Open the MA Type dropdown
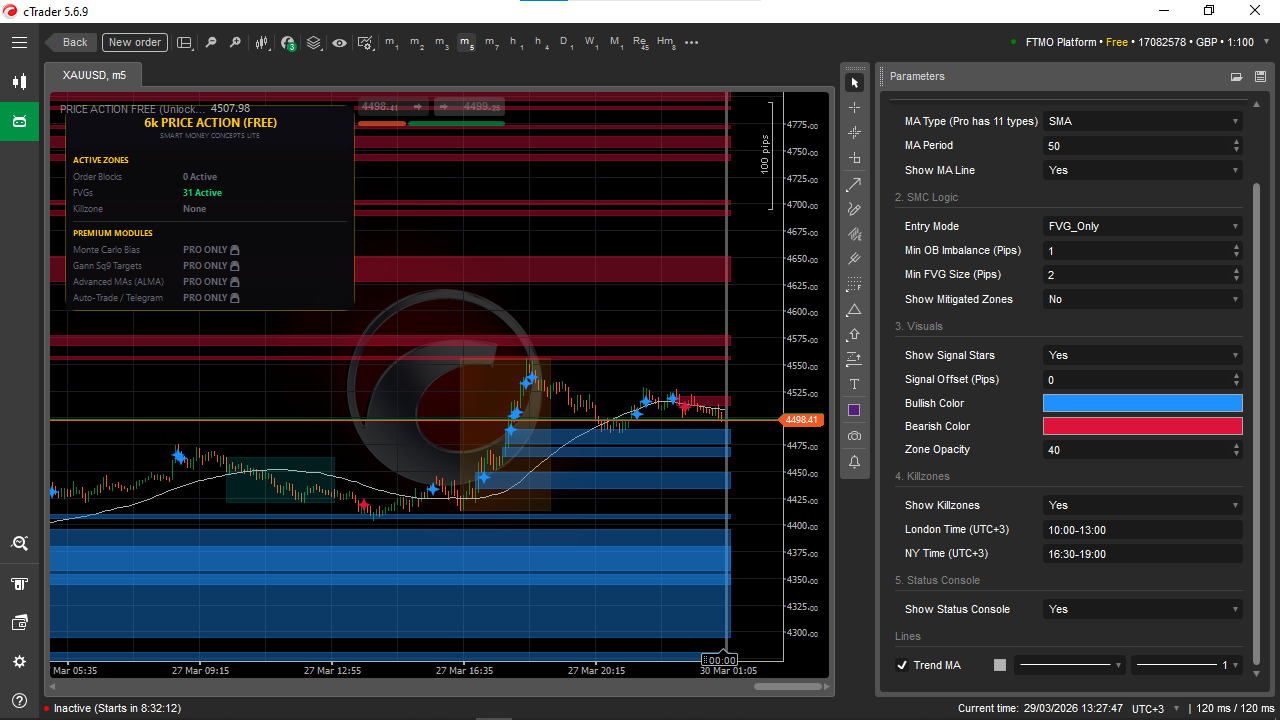 (x=1142, y=121)
